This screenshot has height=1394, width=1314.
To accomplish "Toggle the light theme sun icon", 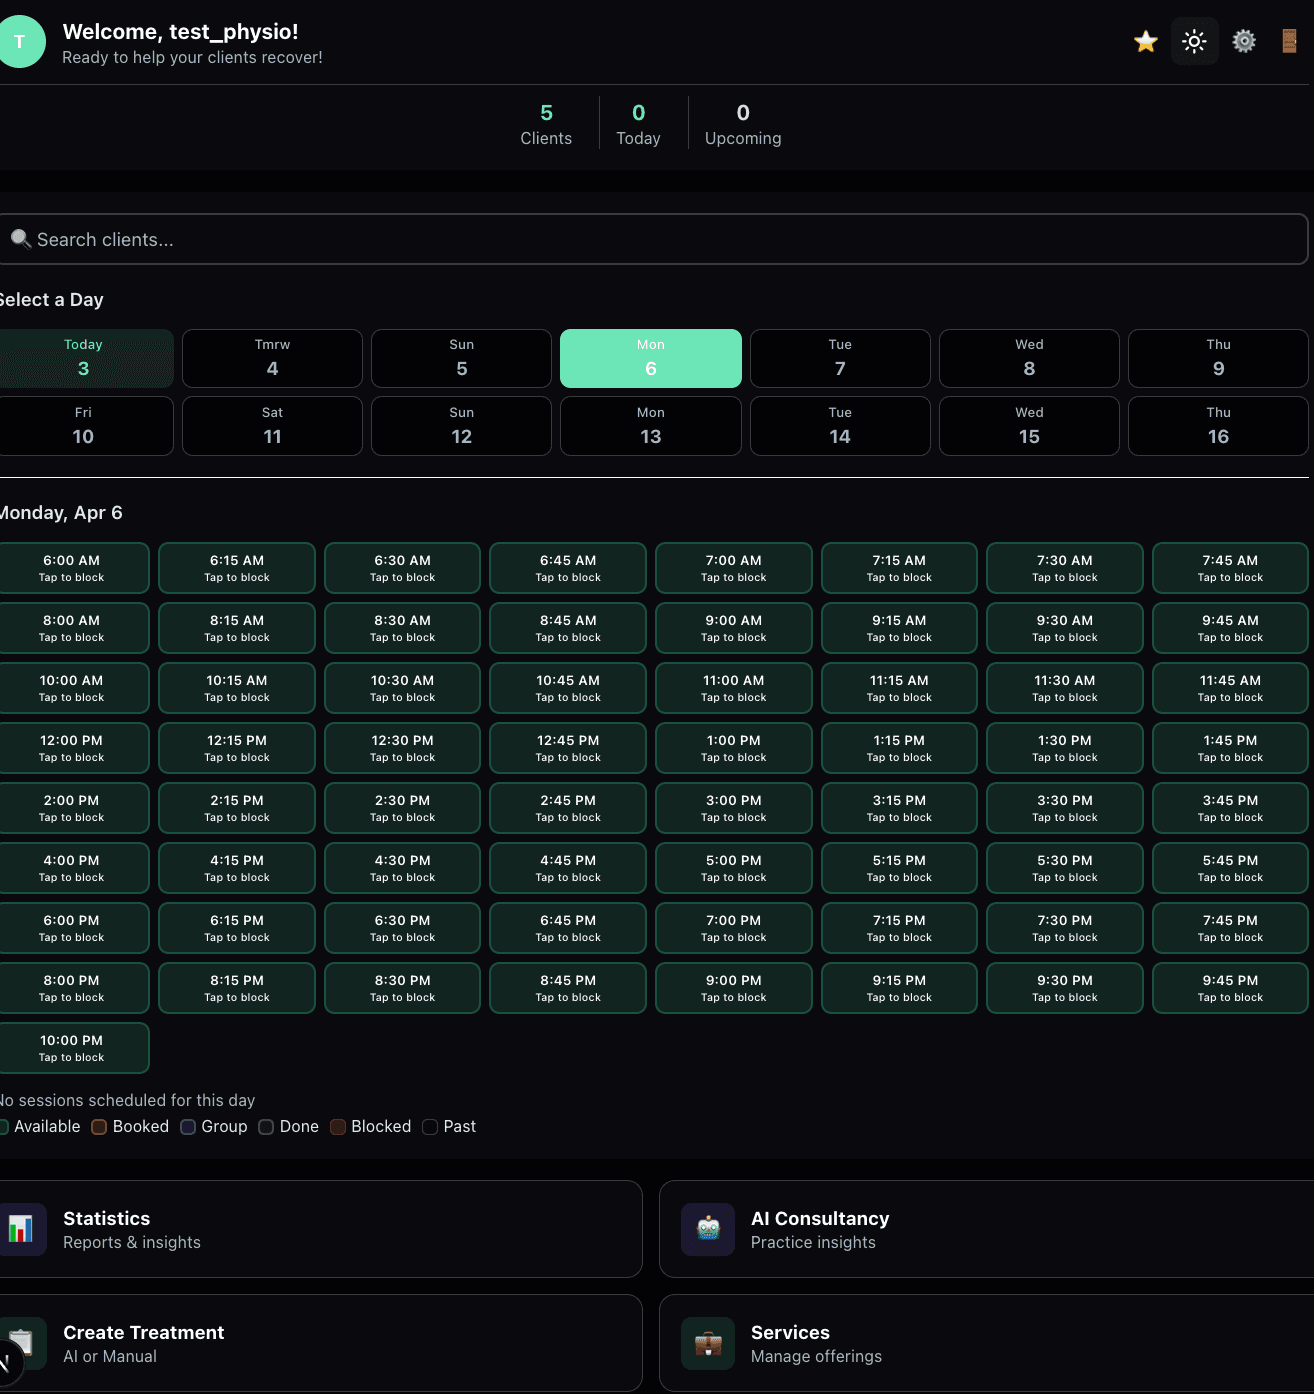I will point(1194,41).
